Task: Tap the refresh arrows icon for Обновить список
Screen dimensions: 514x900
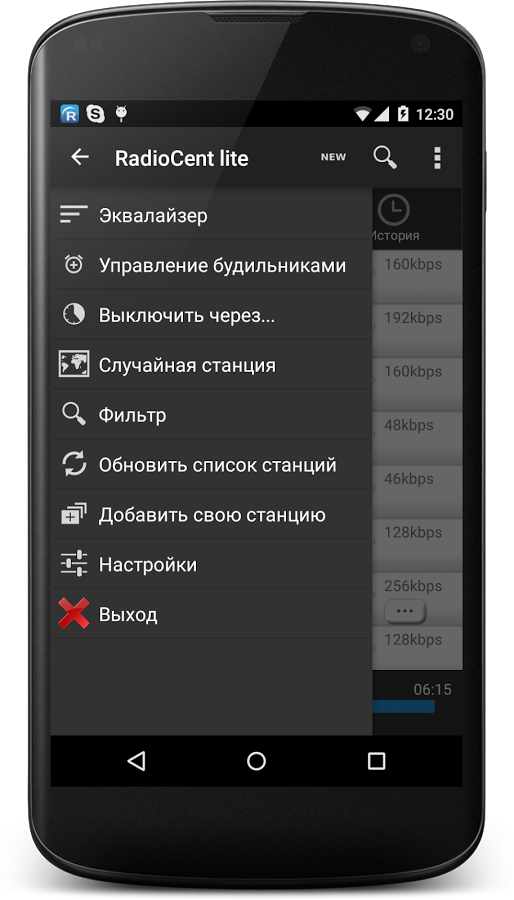Action: [74, 464]
